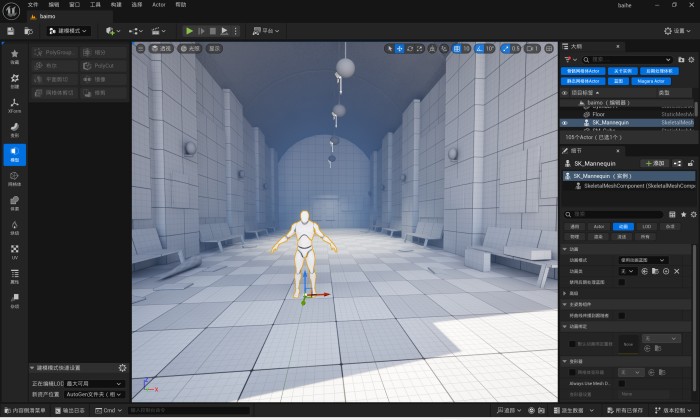The height and width of the screenshot is (420, 700).
Task: Open the 选择 menu
Action: point(137,4)
